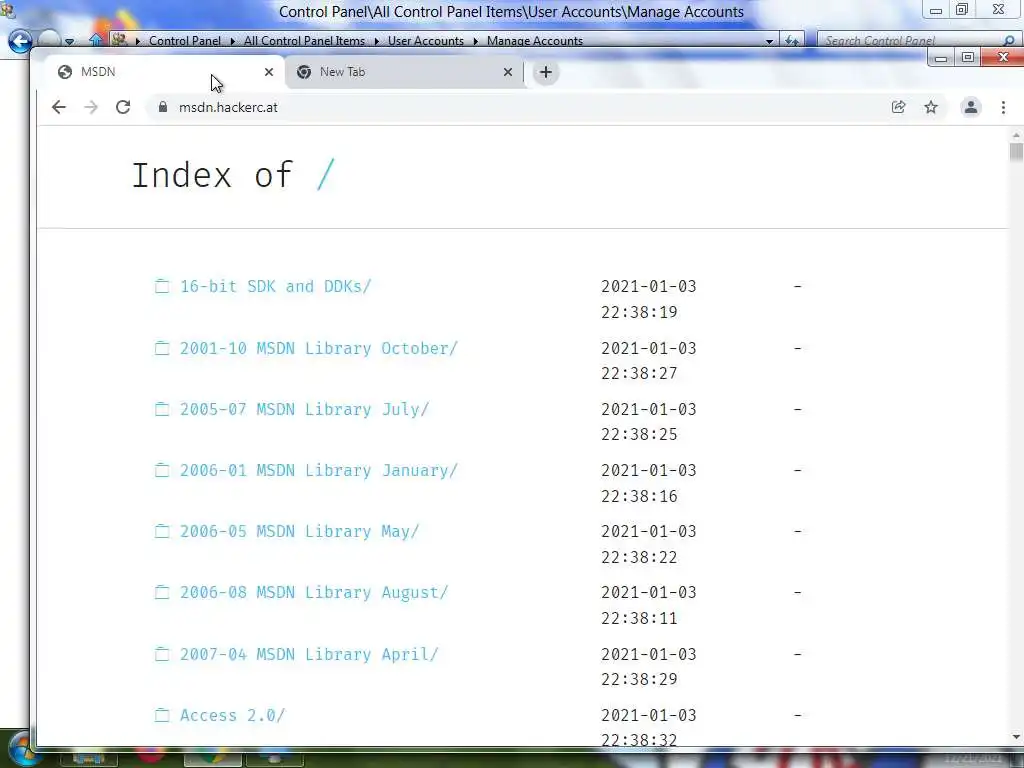
Task: Select timestamp 2021-01-03 22:38:16
Action: point(648,483)
